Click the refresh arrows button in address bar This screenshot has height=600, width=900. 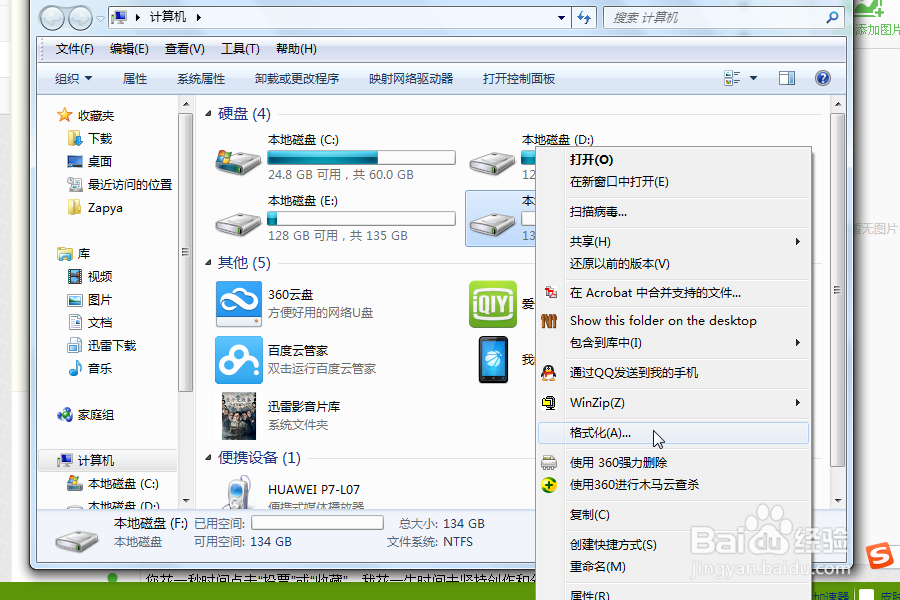pos(584,18)
